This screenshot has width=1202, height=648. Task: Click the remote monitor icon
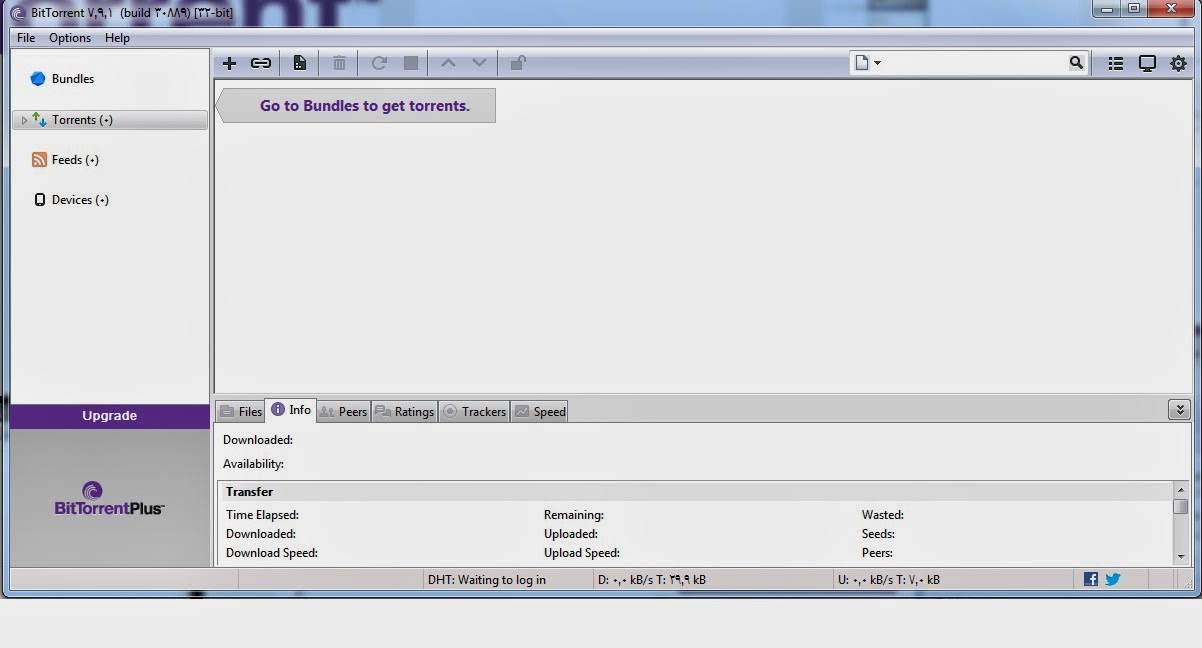[1147, 63]
